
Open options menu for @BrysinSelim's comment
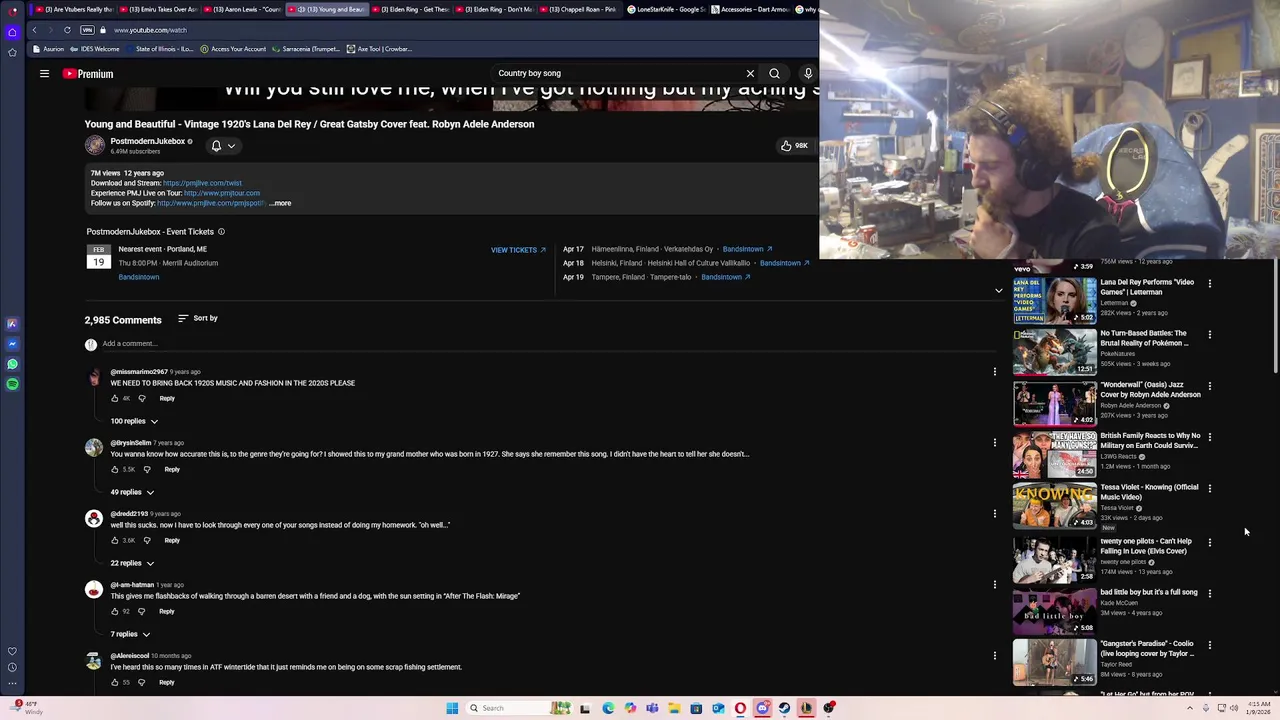(x=994, y=443)
